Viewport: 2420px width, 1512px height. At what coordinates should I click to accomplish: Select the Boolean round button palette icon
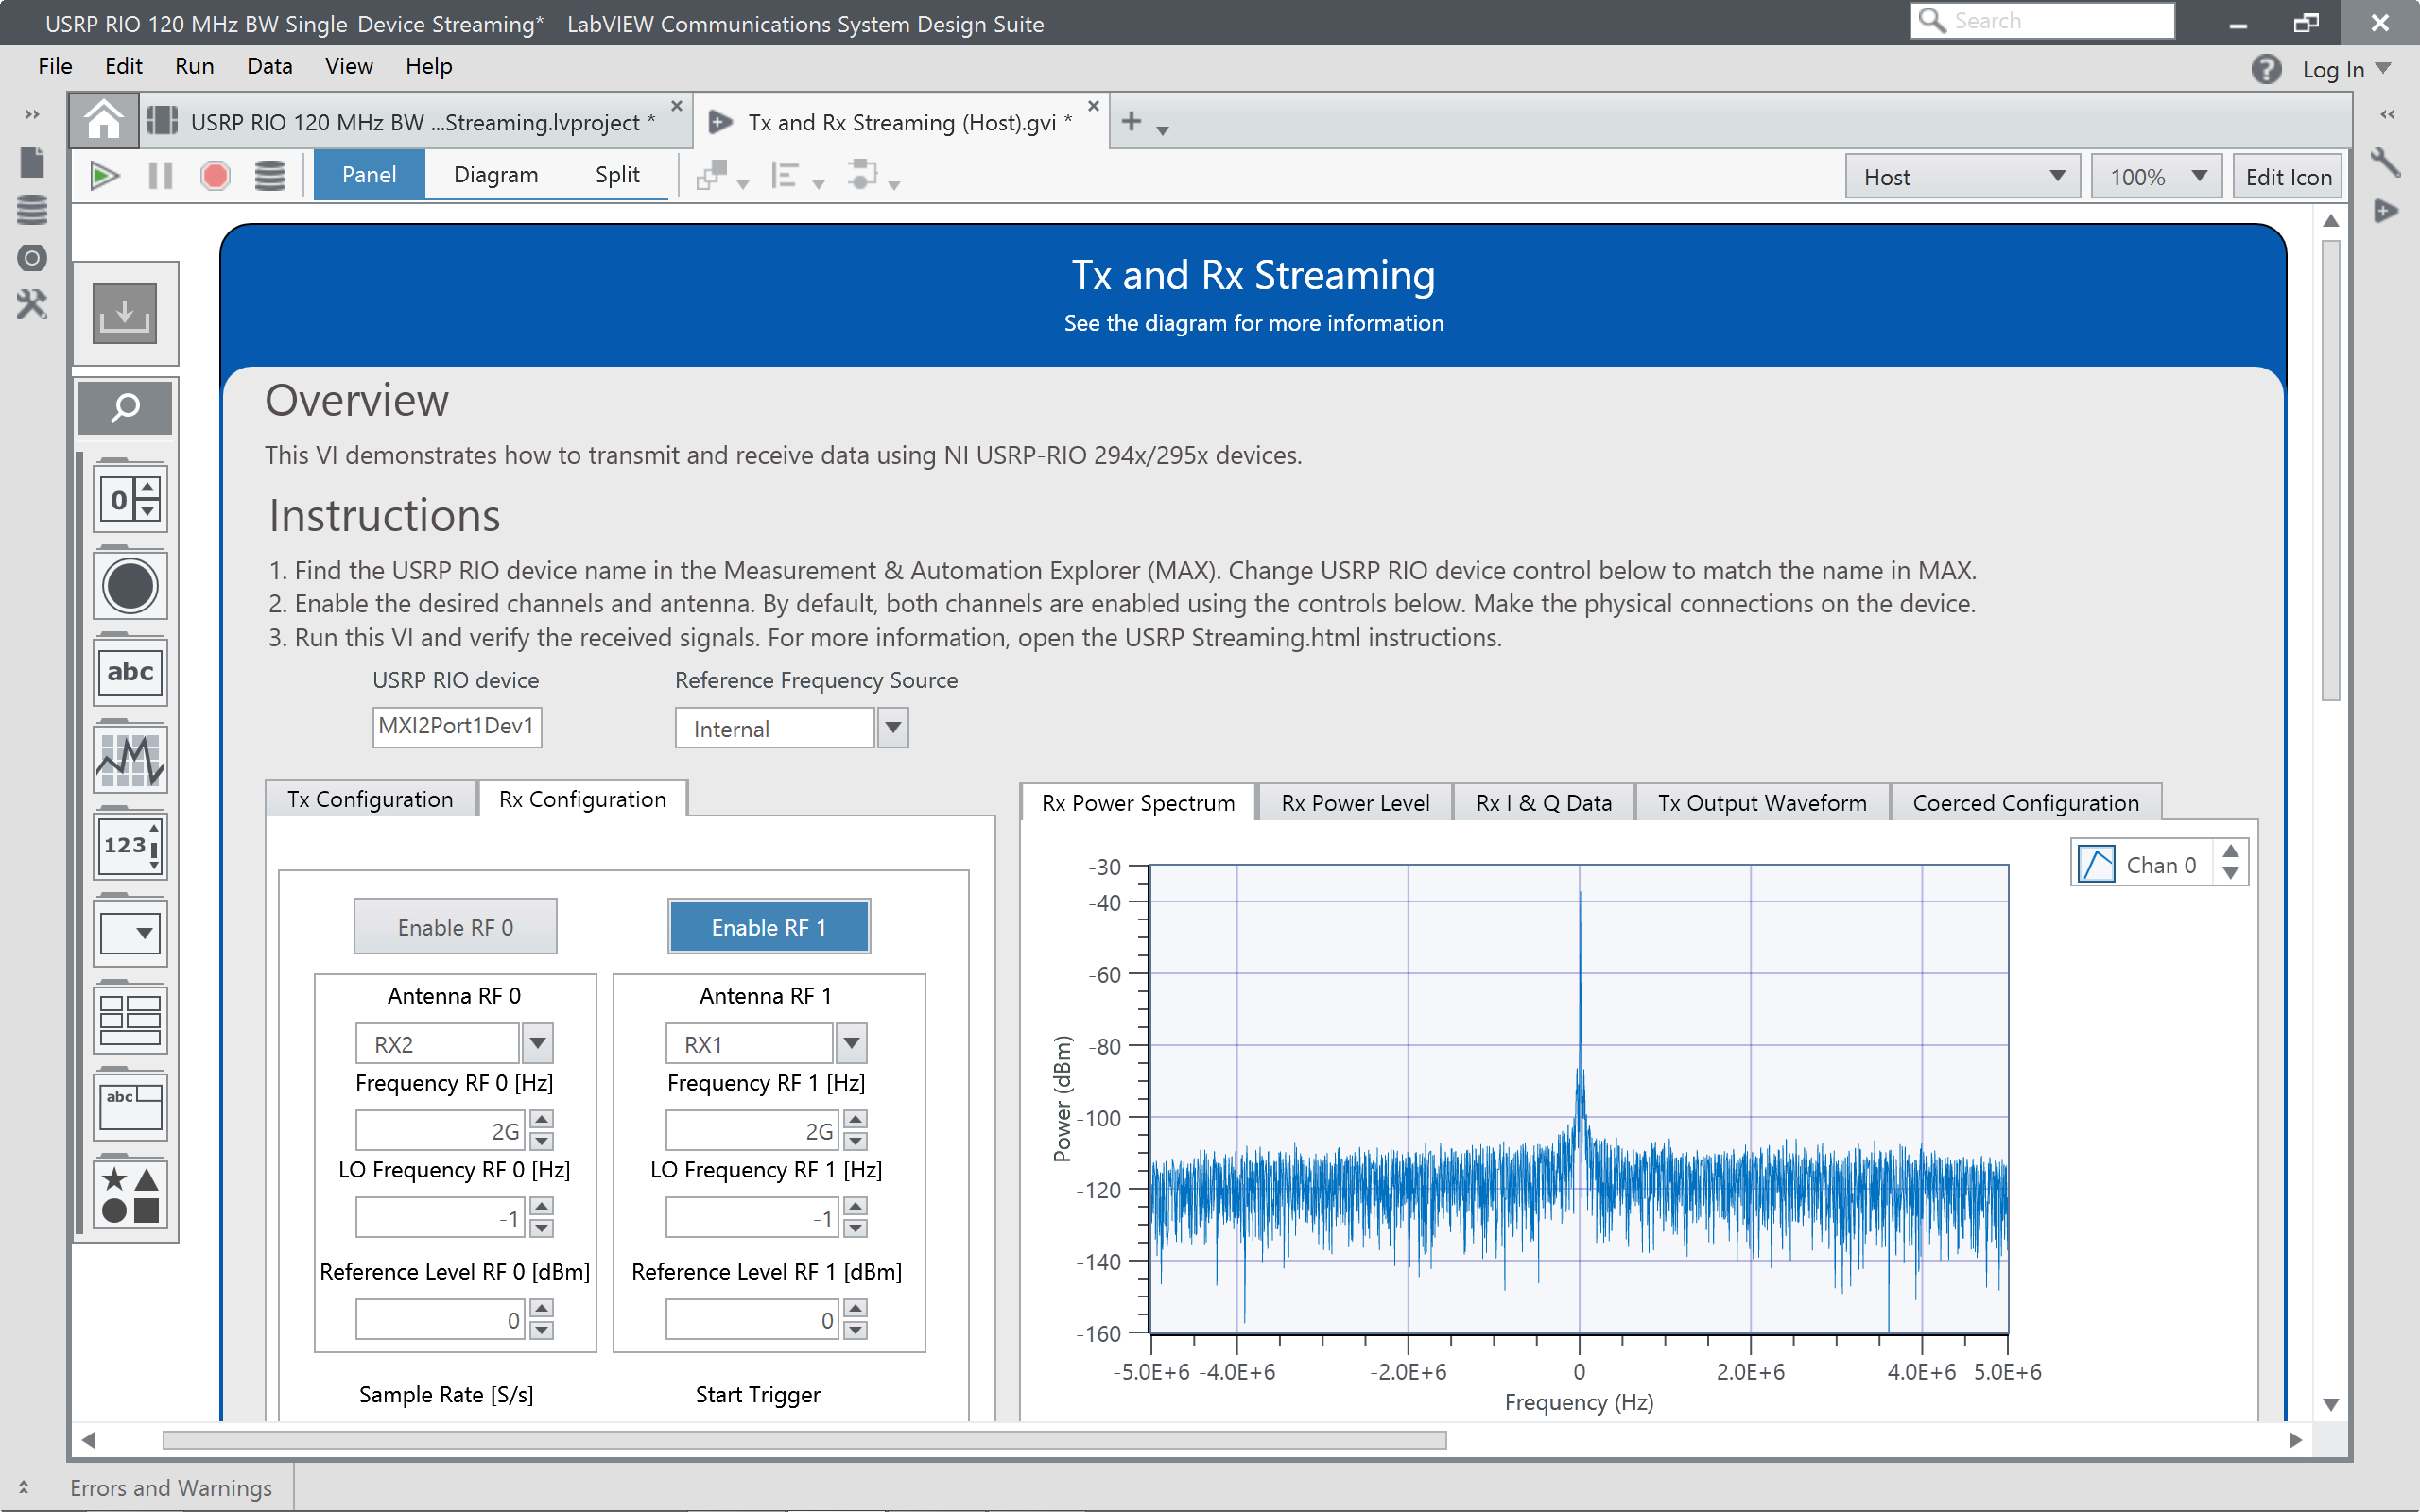pos(131,586)
